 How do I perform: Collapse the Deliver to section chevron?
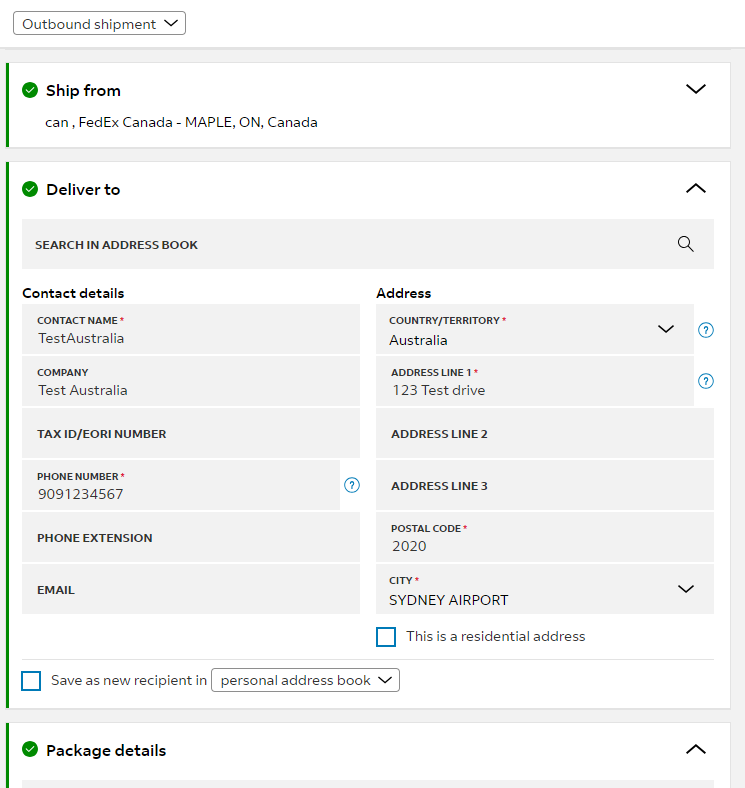(x=696, y=188)
